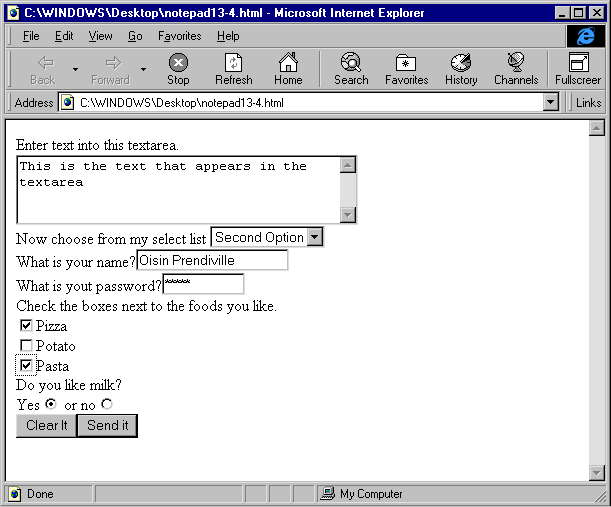
Task: Open the Help menu
Action: pyautogui.click(x=228, y=36)
